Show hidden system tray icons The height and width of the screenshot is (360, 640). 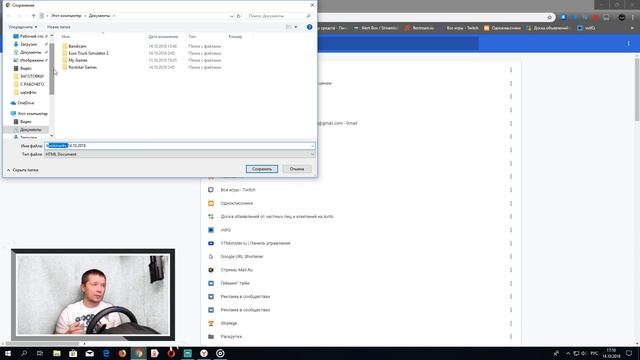coord(568,353)
